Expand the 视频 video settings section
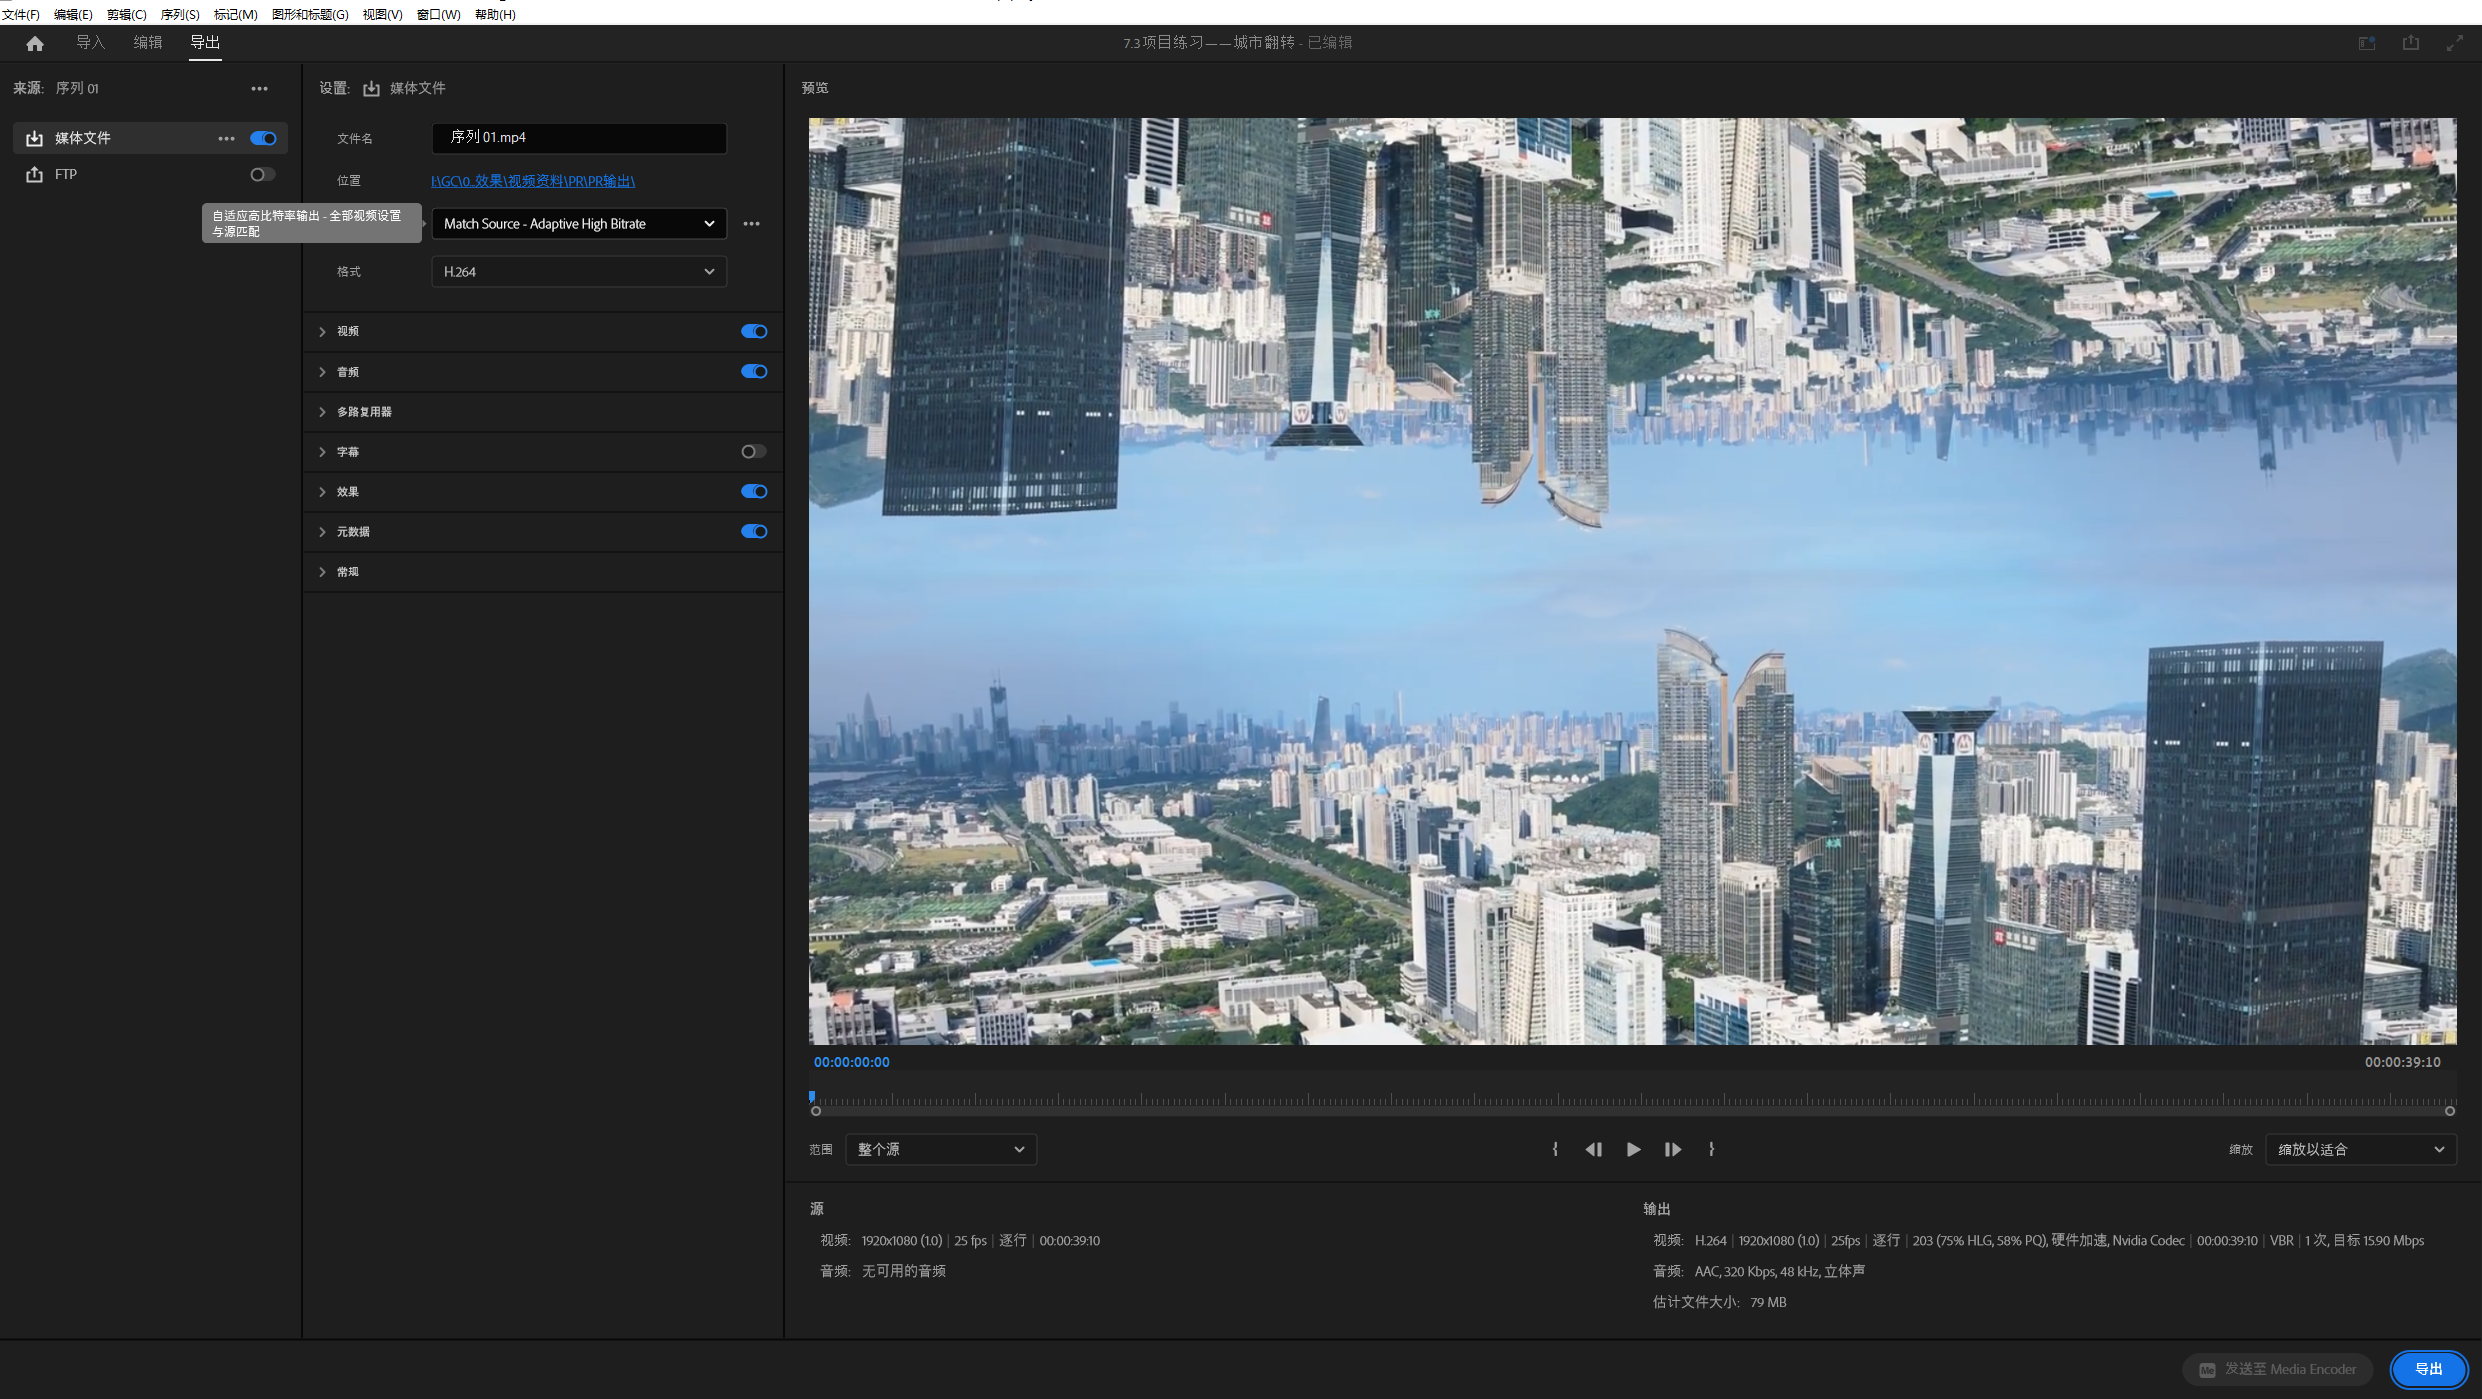This screenshot has width=2482, height=1399. click(x=322, y=332)
